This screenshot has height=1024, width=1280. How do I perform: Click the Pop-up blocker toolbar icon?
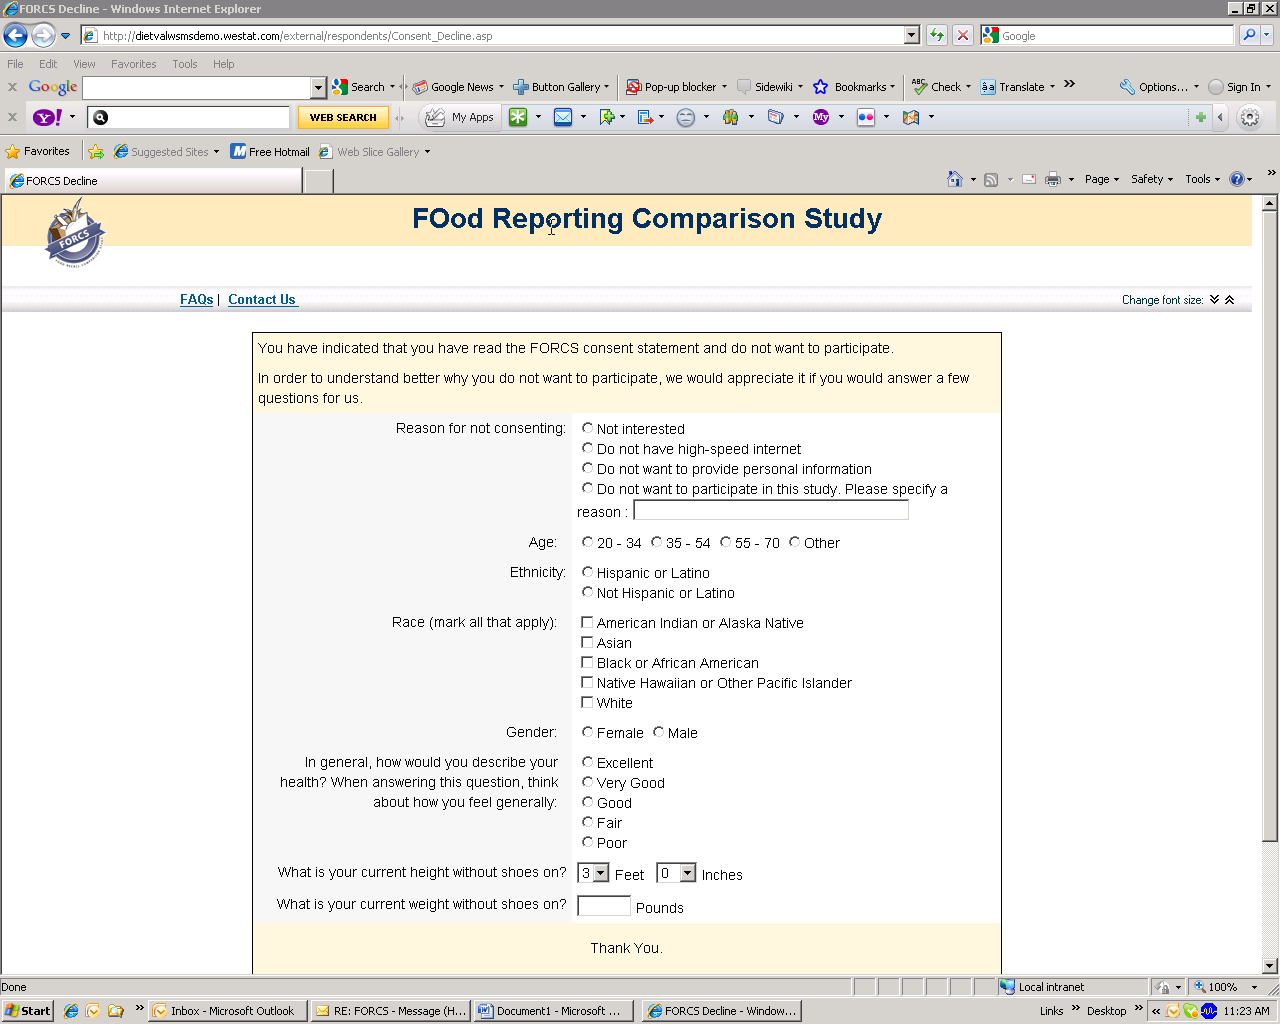[633, 87]
